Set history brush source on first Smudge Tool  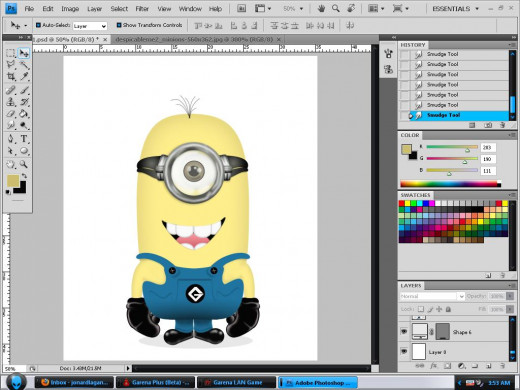click(404, 54)
